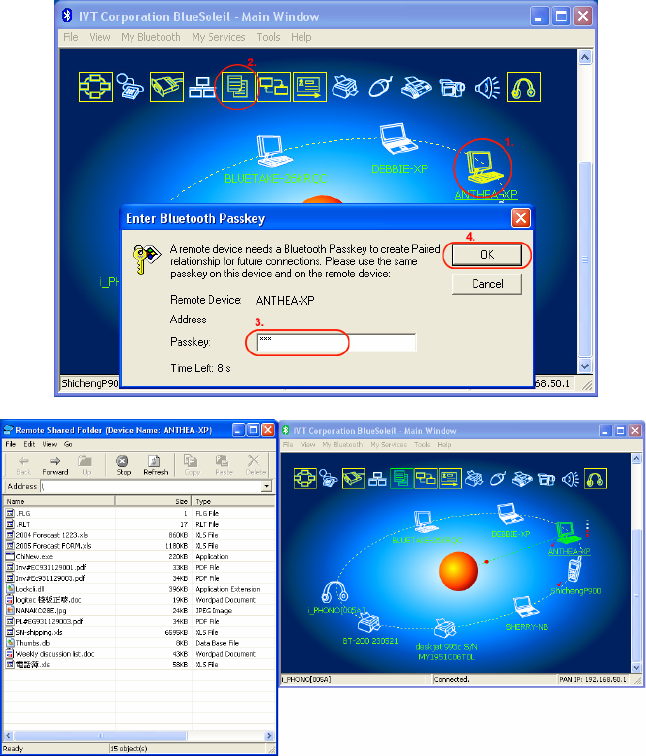Image resolution: width=646 pixels, height=756 pixels.
Task: Click Refresh in Remote Shared Folder toolbar
Action: point(155,465)
